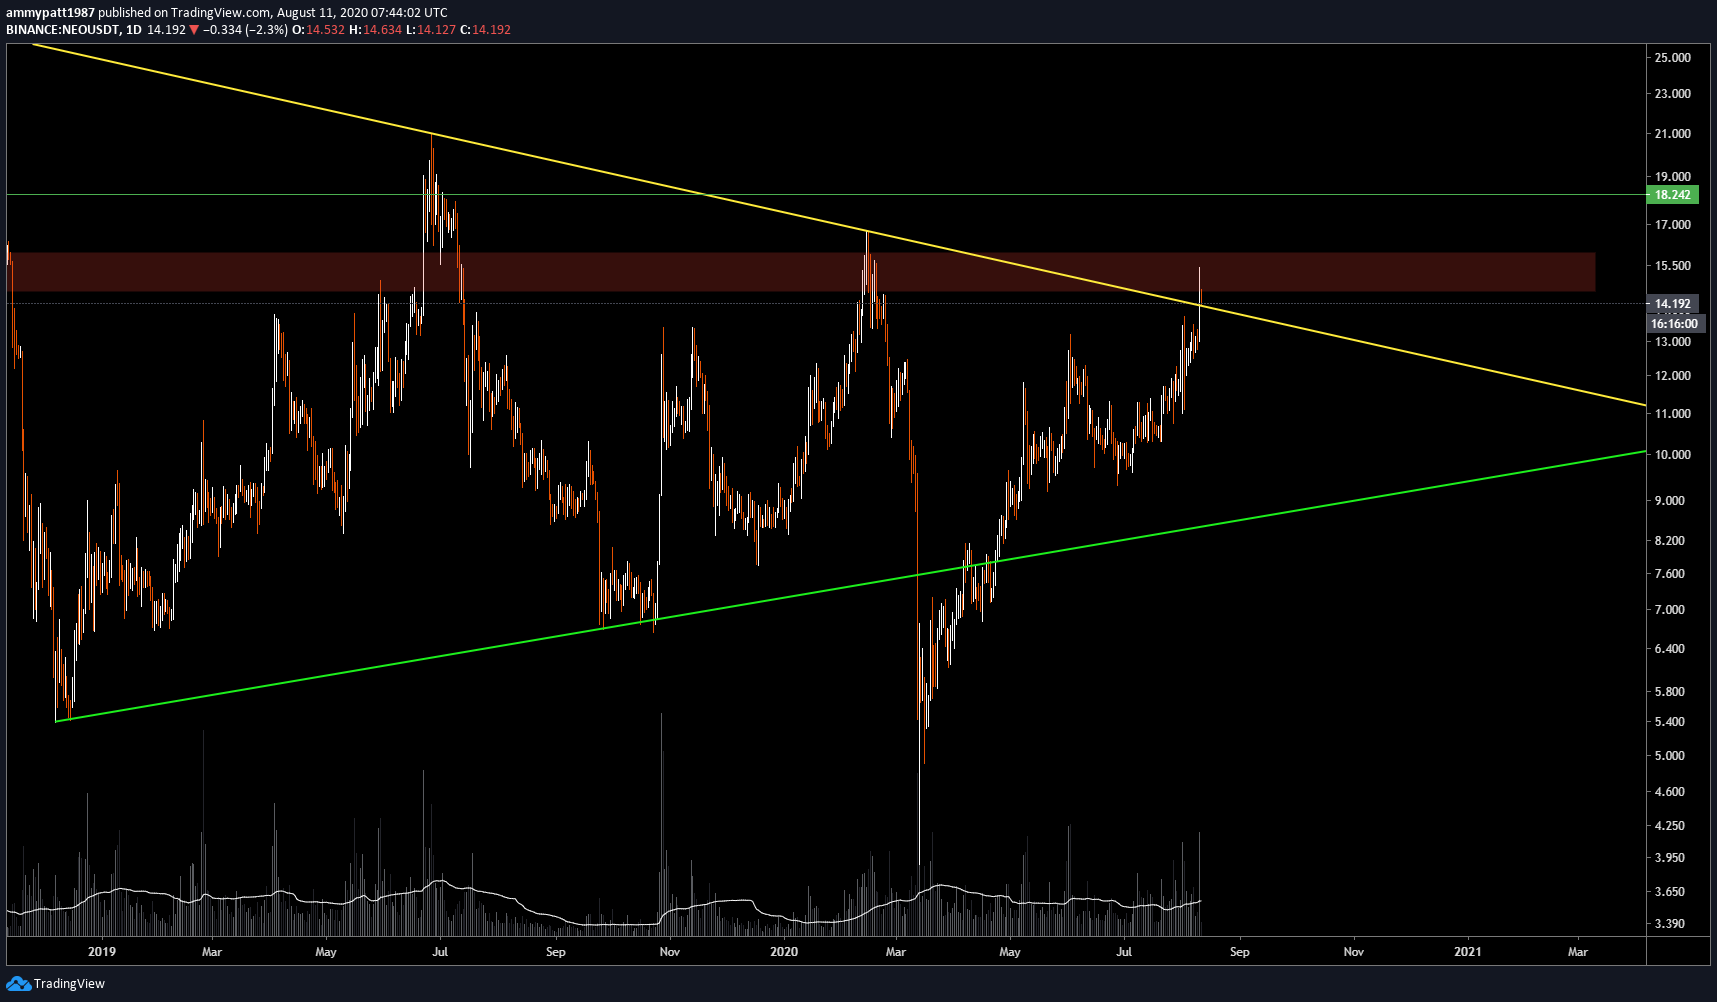Click the open value O:14.532
This screenshot has width=1717, height=1002.
pos(318,30)
